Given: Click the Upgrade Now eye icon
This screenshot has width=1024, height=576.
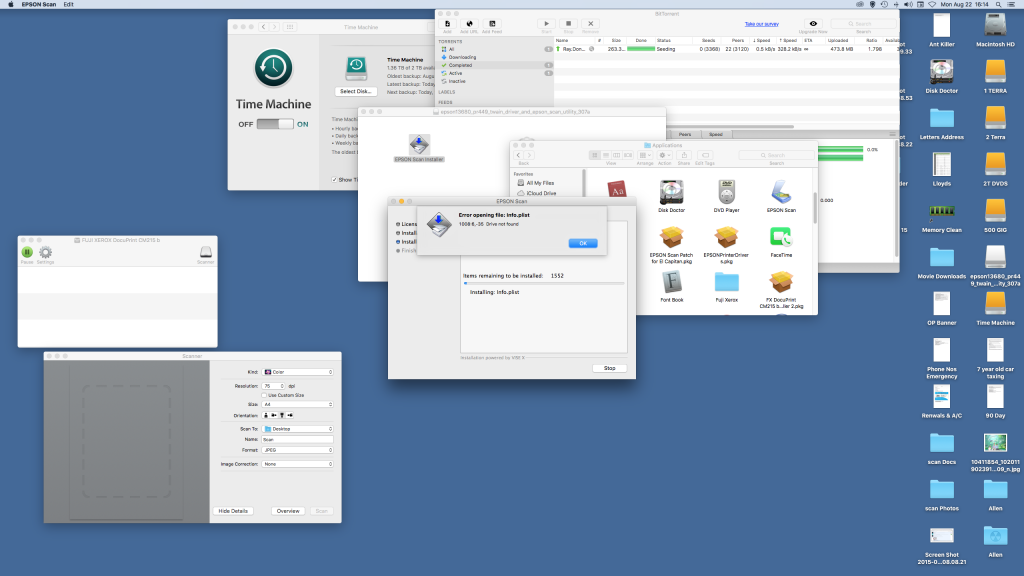Looking at the screenshot, I should 813,24.
